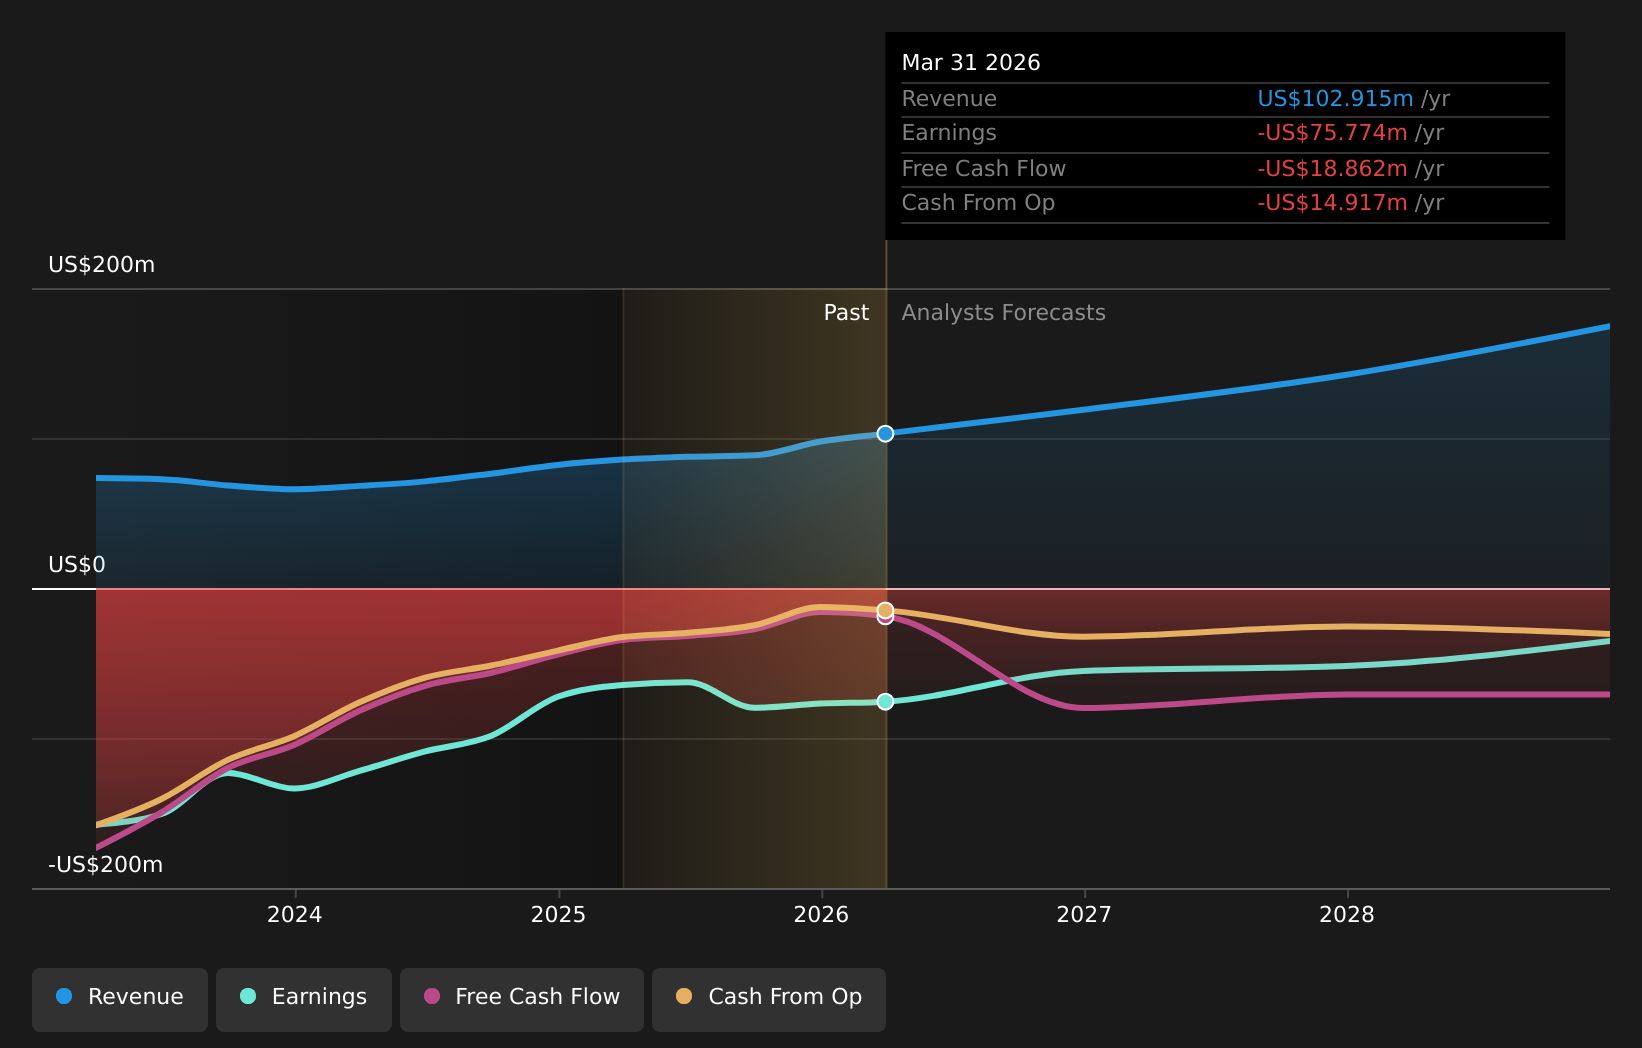Image resolution: width=1642 pixels, height=1048 pixels.
Task: Click the orange Cash From Op data marker
Action: tap(885, 610)
